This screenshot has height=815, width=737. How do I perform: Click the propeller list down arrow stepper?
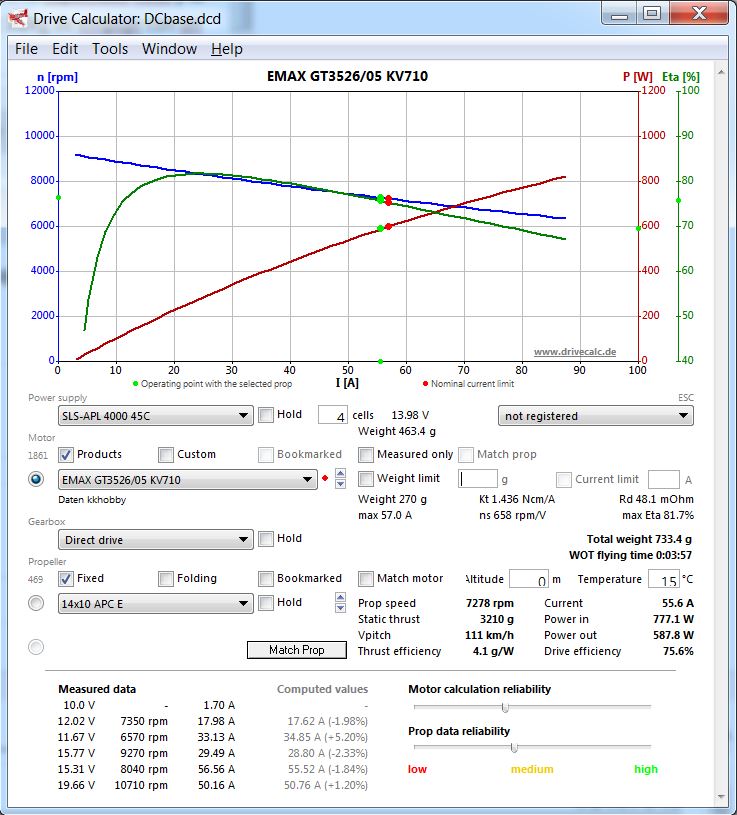[x=340, y=608]
